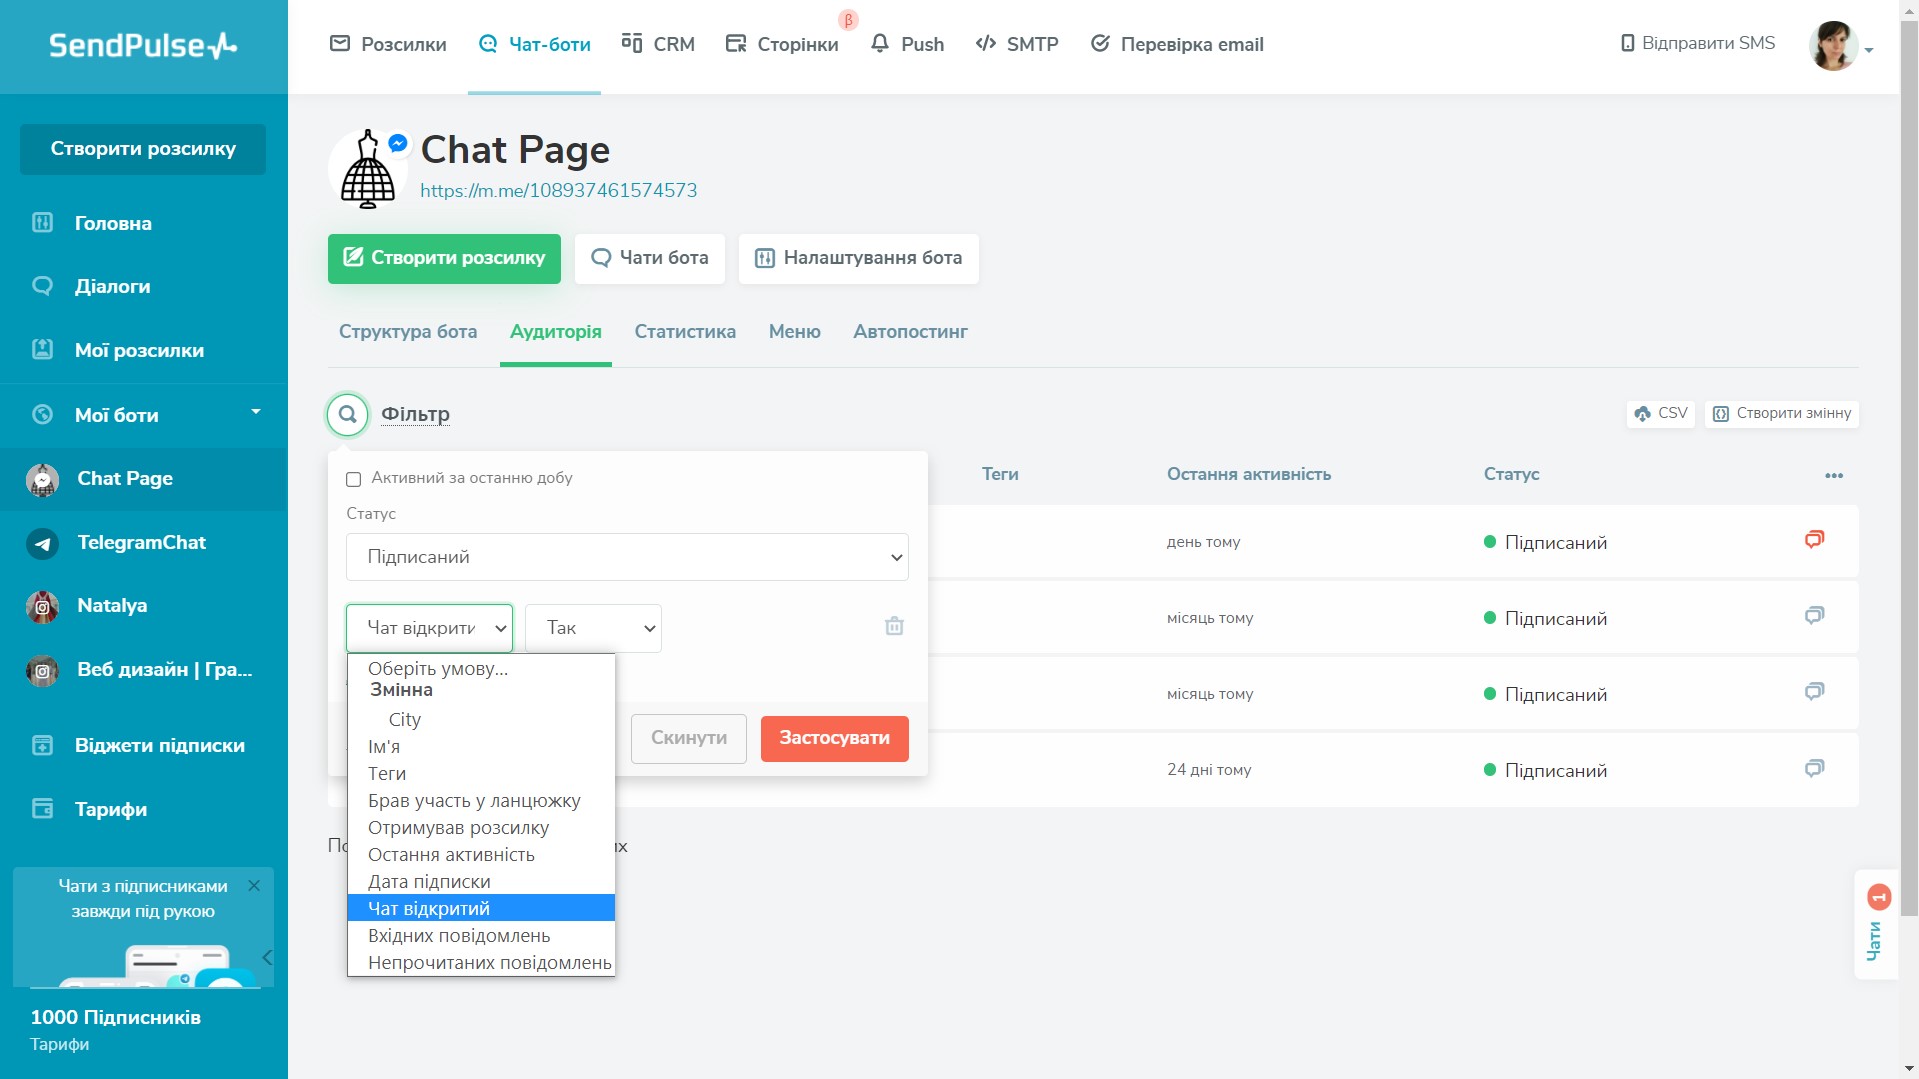Viewport: 1919px width, 1079px height.
Task: Click Чати бота button
Action: coord(650,258)
